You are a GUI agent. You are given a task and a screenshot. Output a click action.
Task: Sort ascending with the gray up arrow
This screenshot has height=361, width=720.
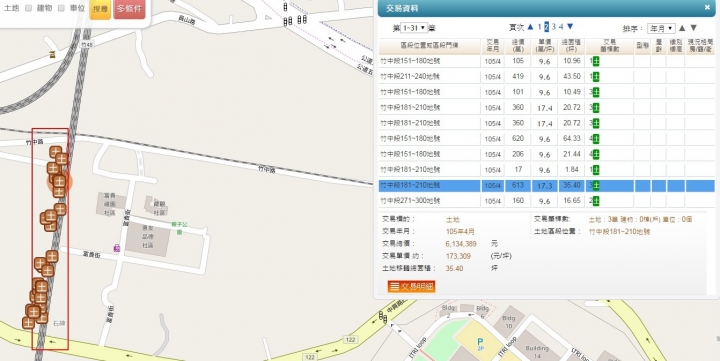coord(682,28)
